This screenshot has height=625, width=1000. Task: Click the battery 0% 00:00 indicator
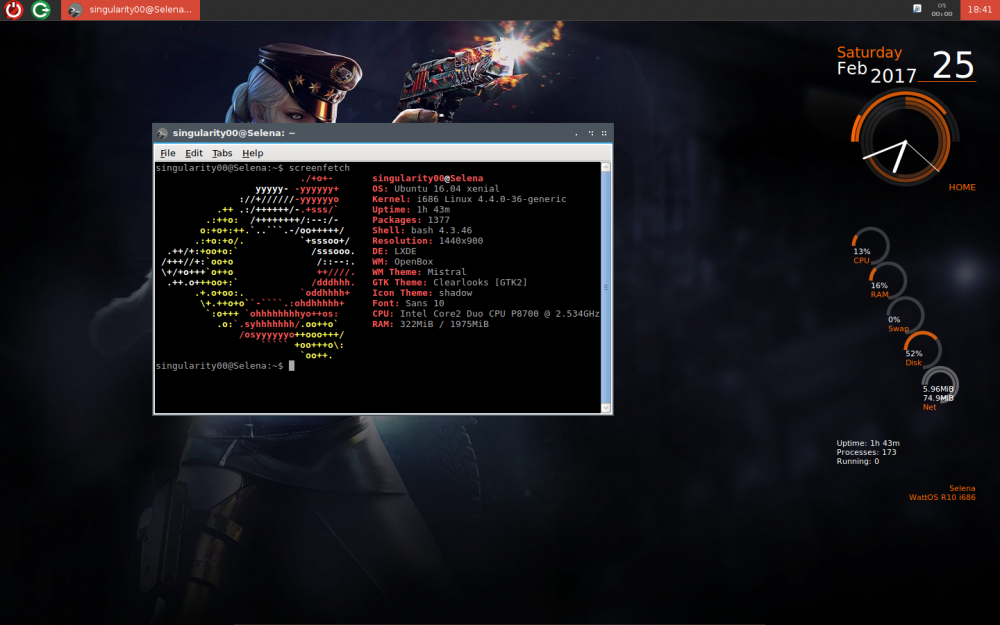point(941,10)
